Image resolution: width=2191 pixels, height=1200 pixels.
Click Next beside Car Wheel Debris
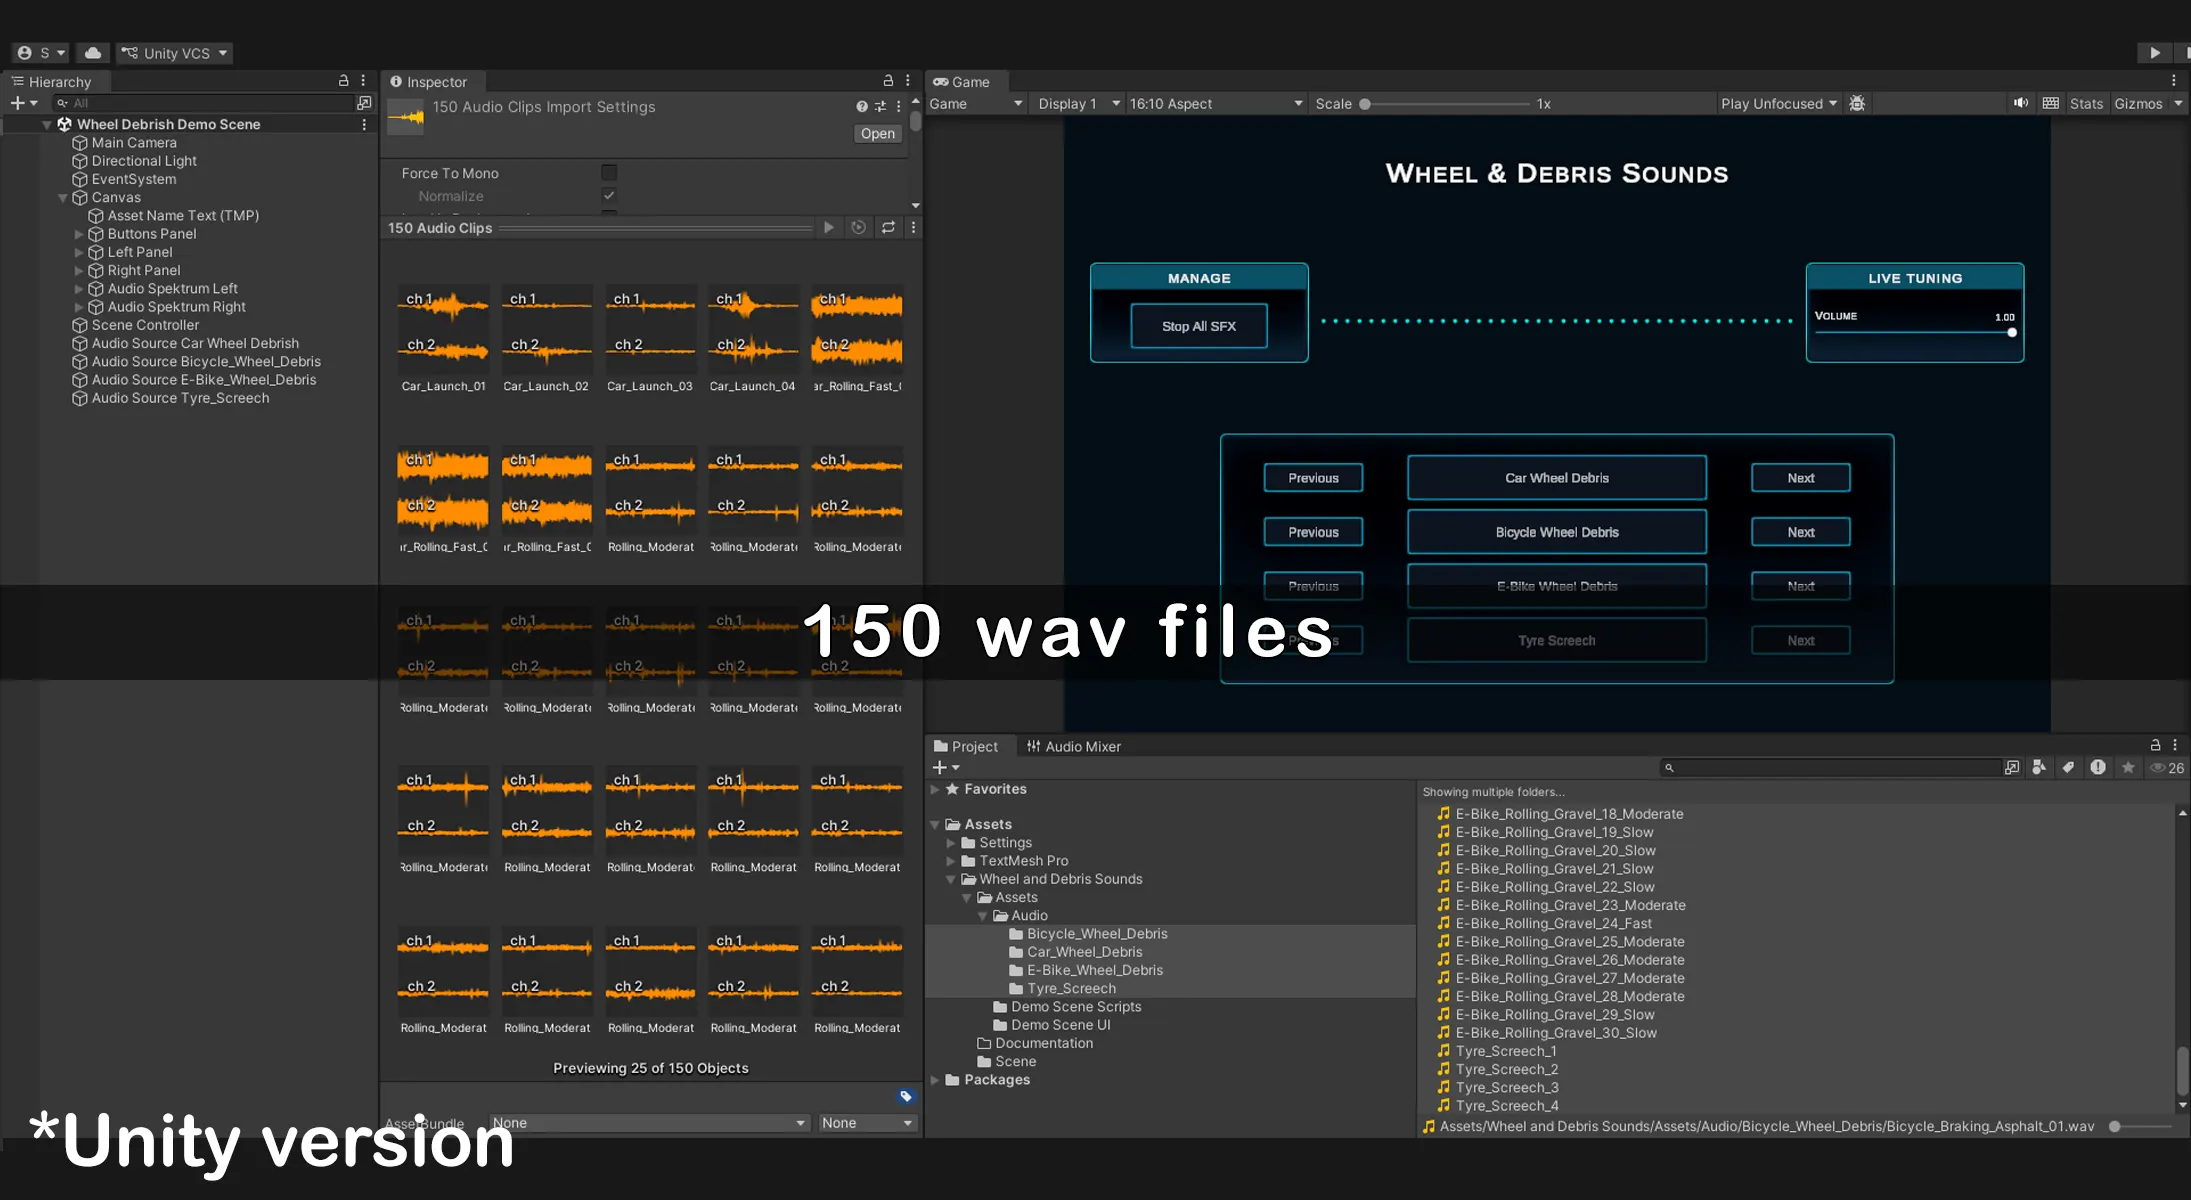1801,478
